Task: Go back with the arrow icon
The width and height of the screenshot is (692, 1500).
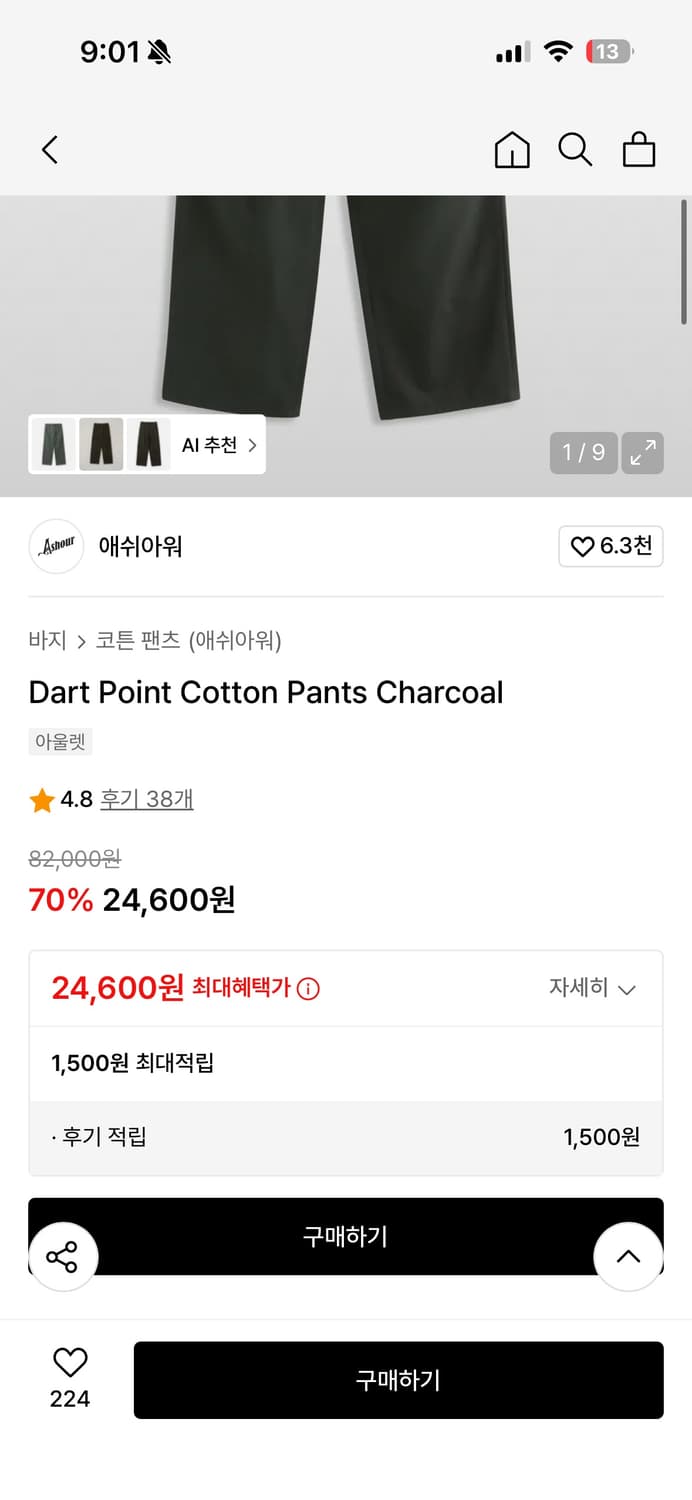Action: coord(50,148)
